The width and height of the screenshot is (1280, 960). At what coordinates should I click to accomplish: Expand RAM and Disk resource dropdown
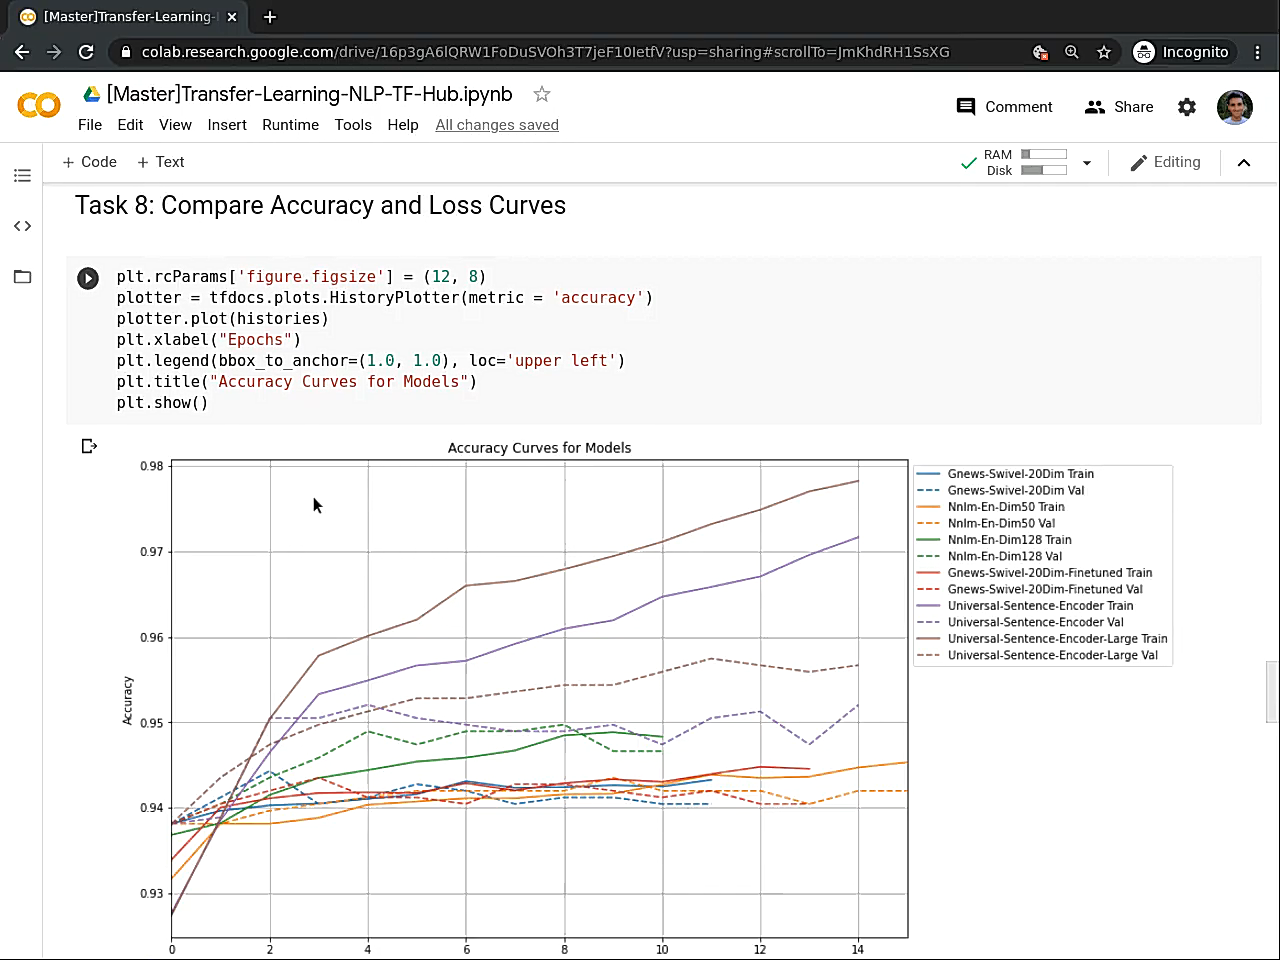(x=1087, y=163)
